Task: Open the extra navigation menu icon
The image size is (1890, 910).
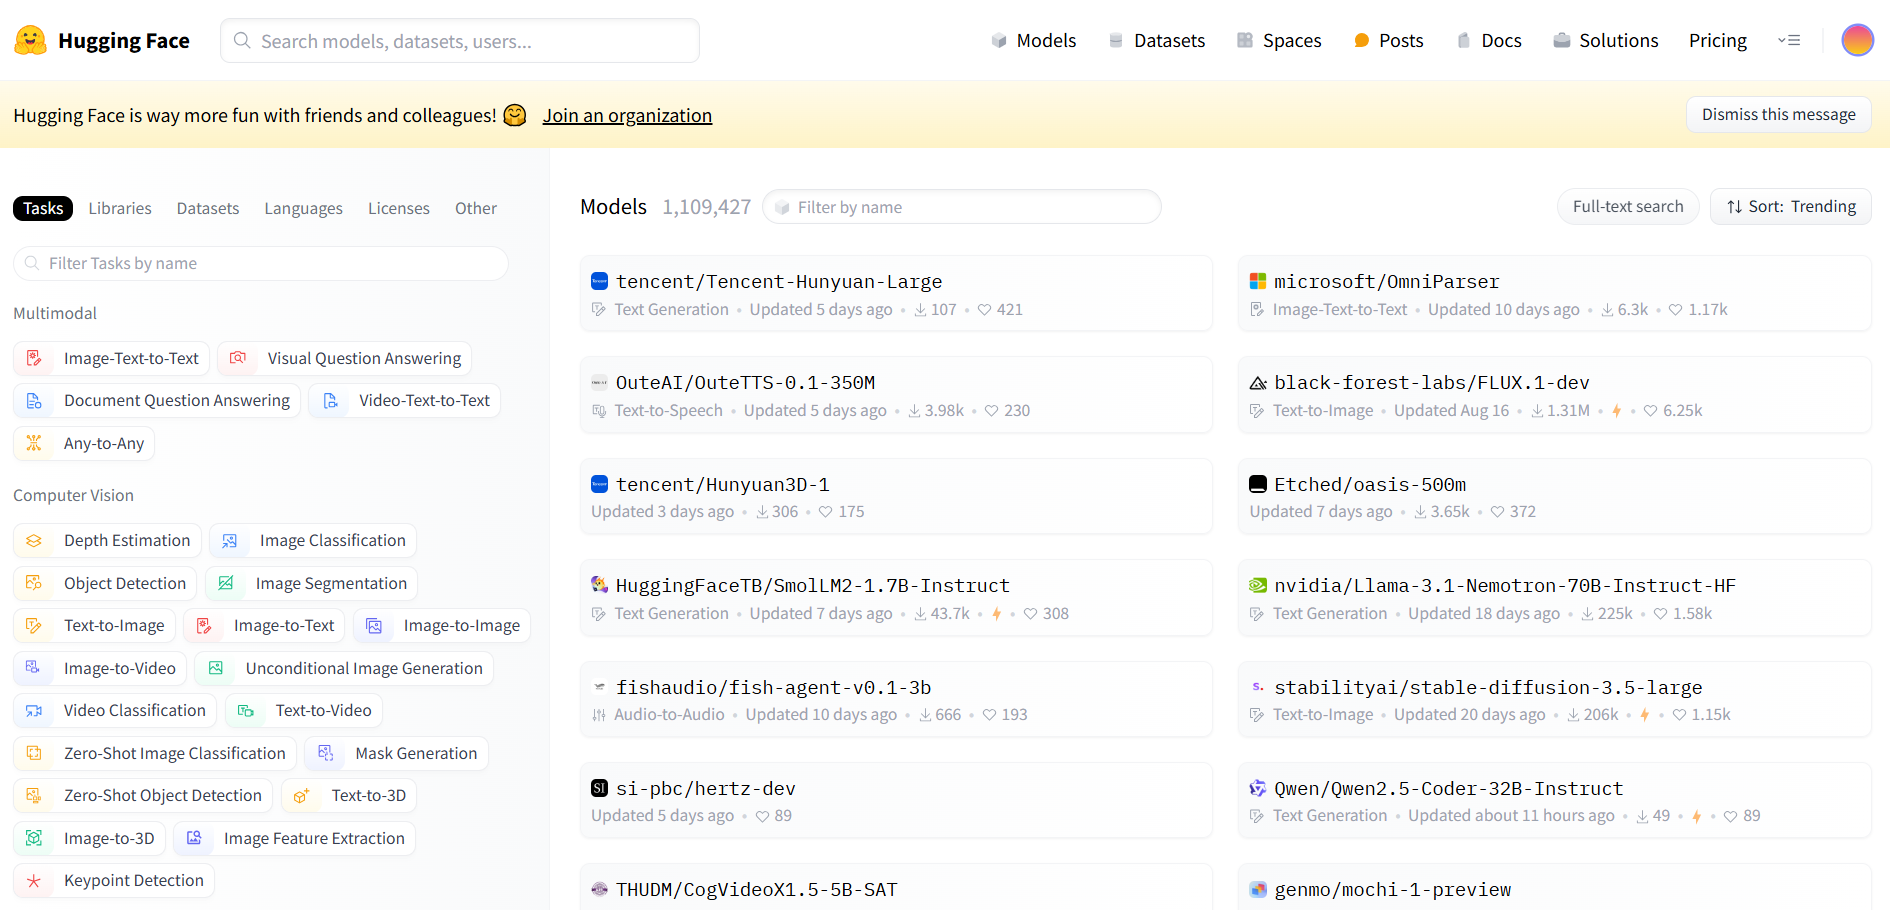Action: 1789,40
